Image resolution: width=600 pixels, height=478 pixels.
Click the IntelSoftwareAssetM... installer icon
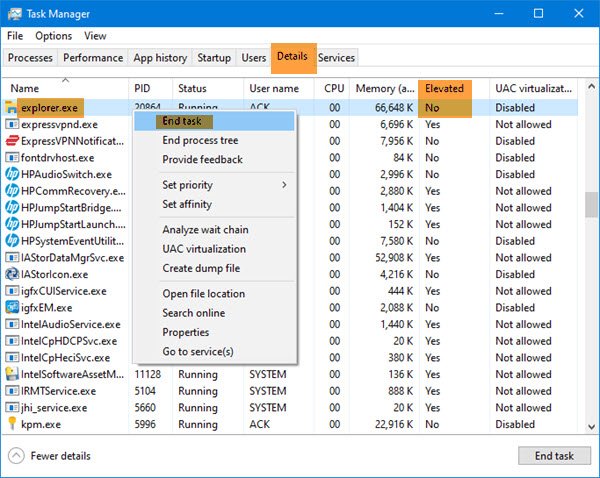point(12,374)
